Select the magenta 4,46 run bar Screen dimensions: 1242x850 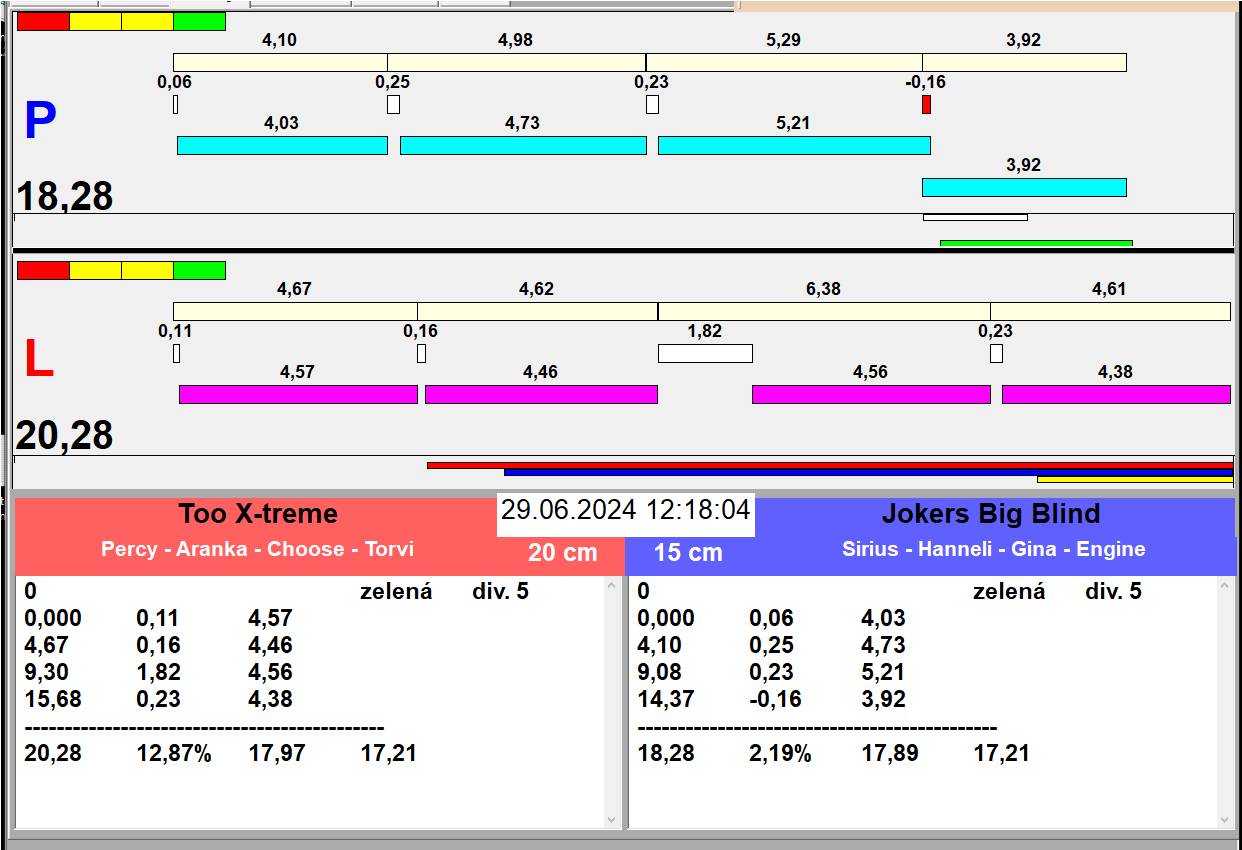[541, 394]
